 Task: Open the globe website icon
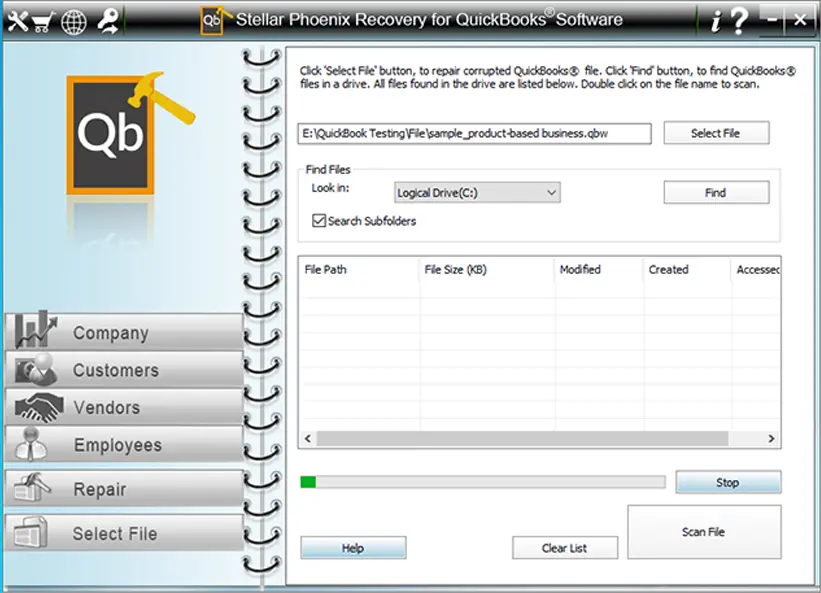pos(74,23)
